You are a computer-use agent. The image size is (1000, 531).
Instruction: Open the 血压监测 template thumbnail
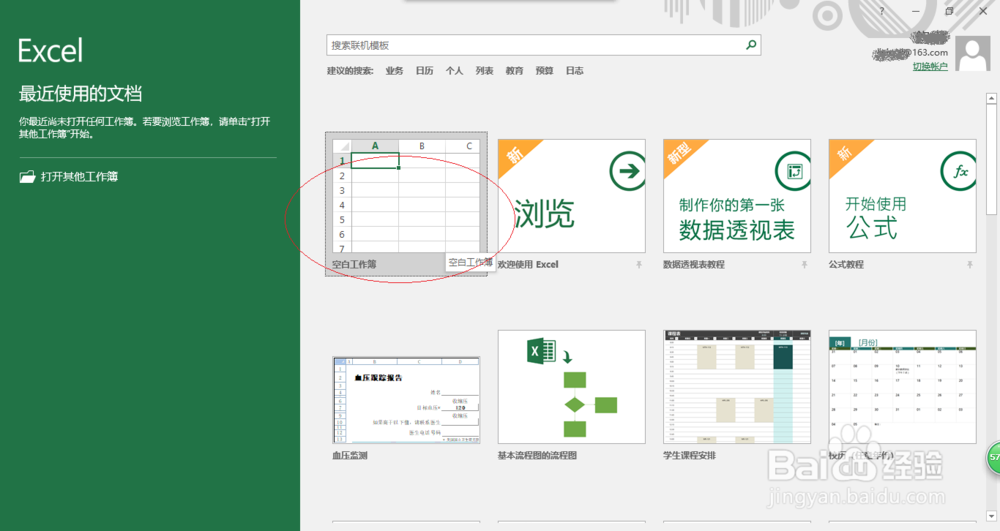406,400
